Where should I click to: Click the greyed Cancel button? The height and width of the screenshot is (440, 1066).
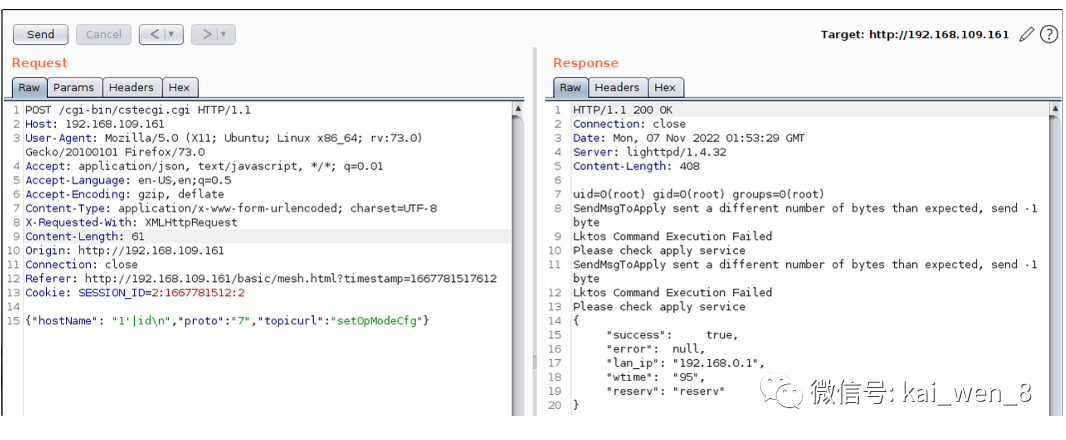click(x=103, y=35)
